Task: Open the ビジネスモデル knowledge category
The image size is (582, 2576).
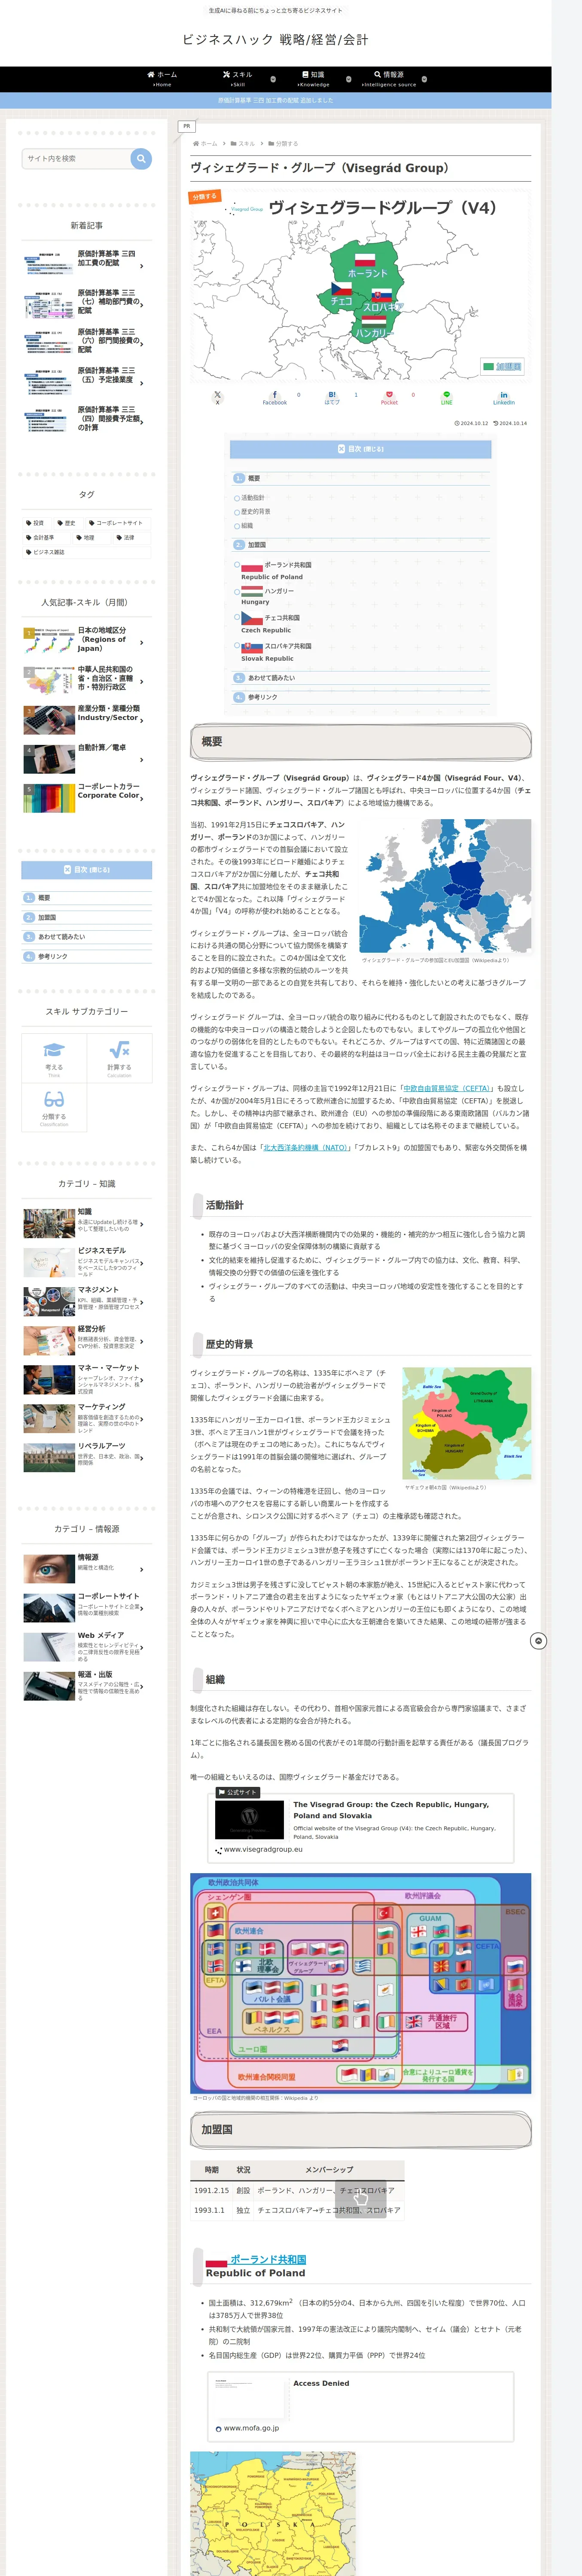Action: [87, 1261]
